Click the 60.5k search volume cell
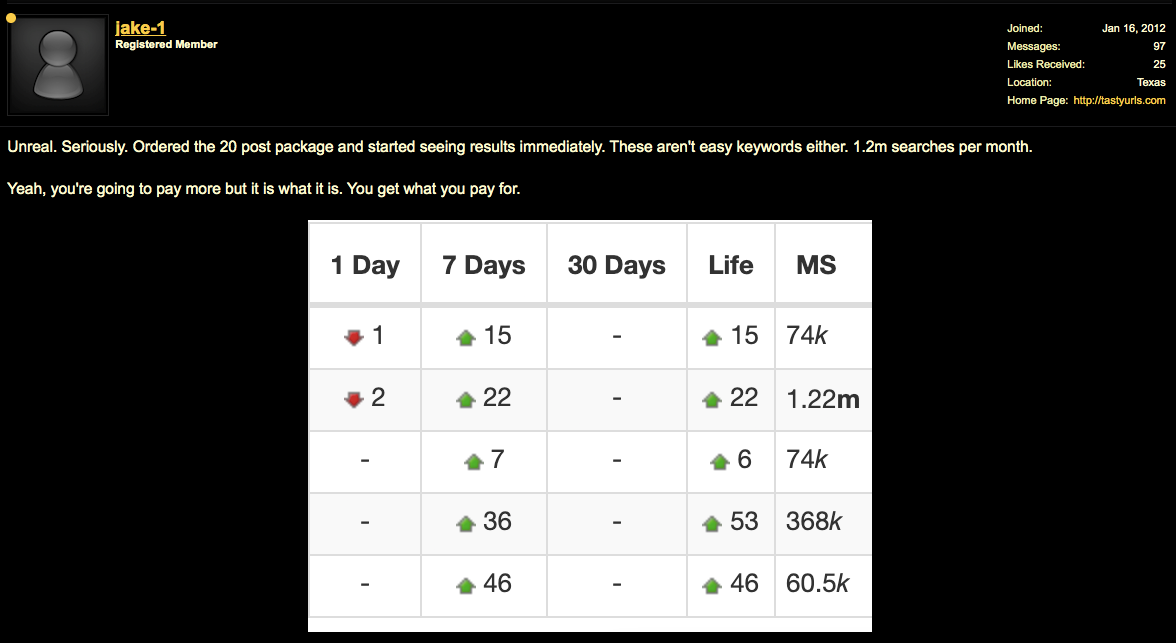 tap(823, 585)
